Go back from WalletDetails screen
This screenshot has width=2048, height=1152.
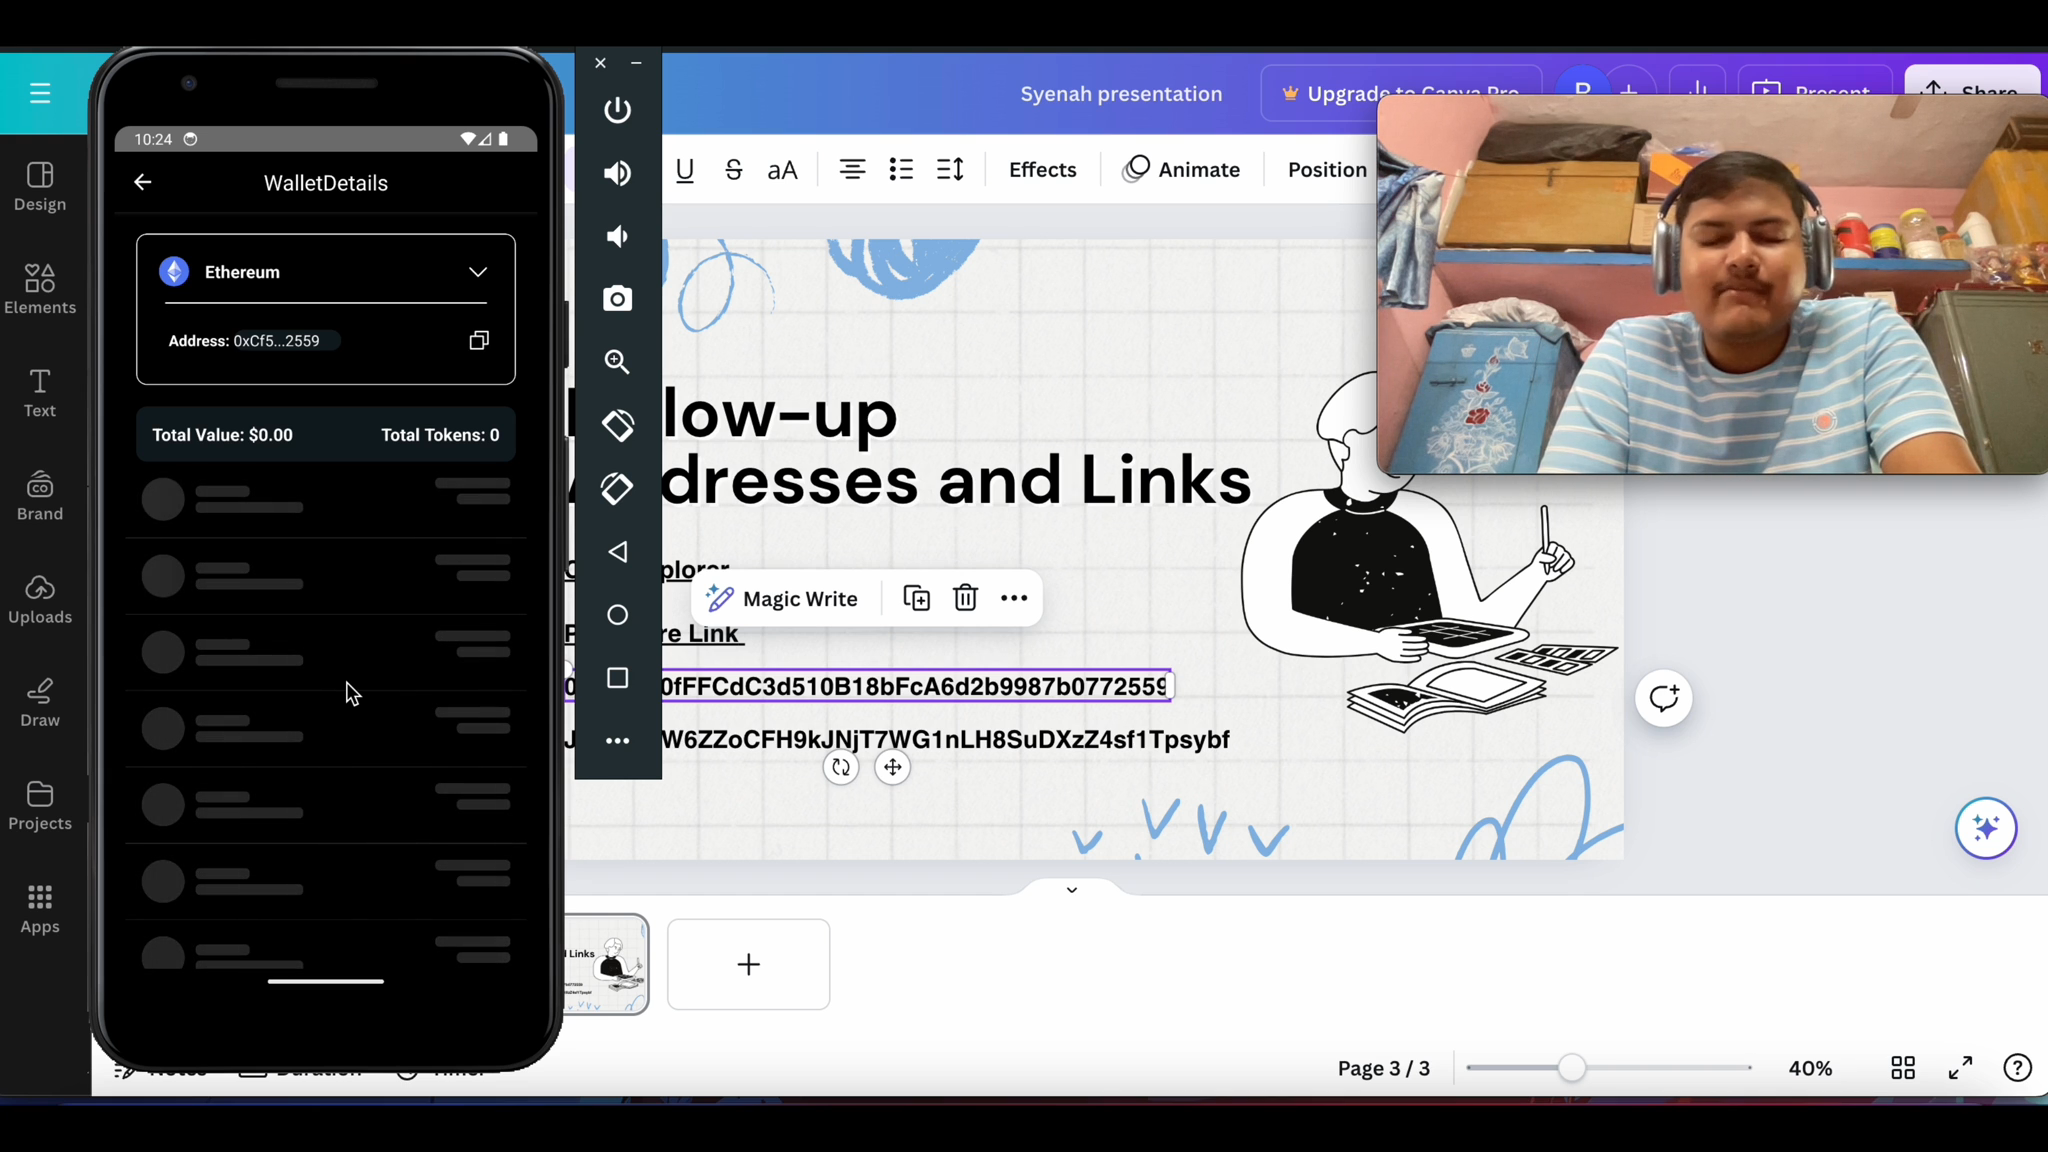pos(143,182)
